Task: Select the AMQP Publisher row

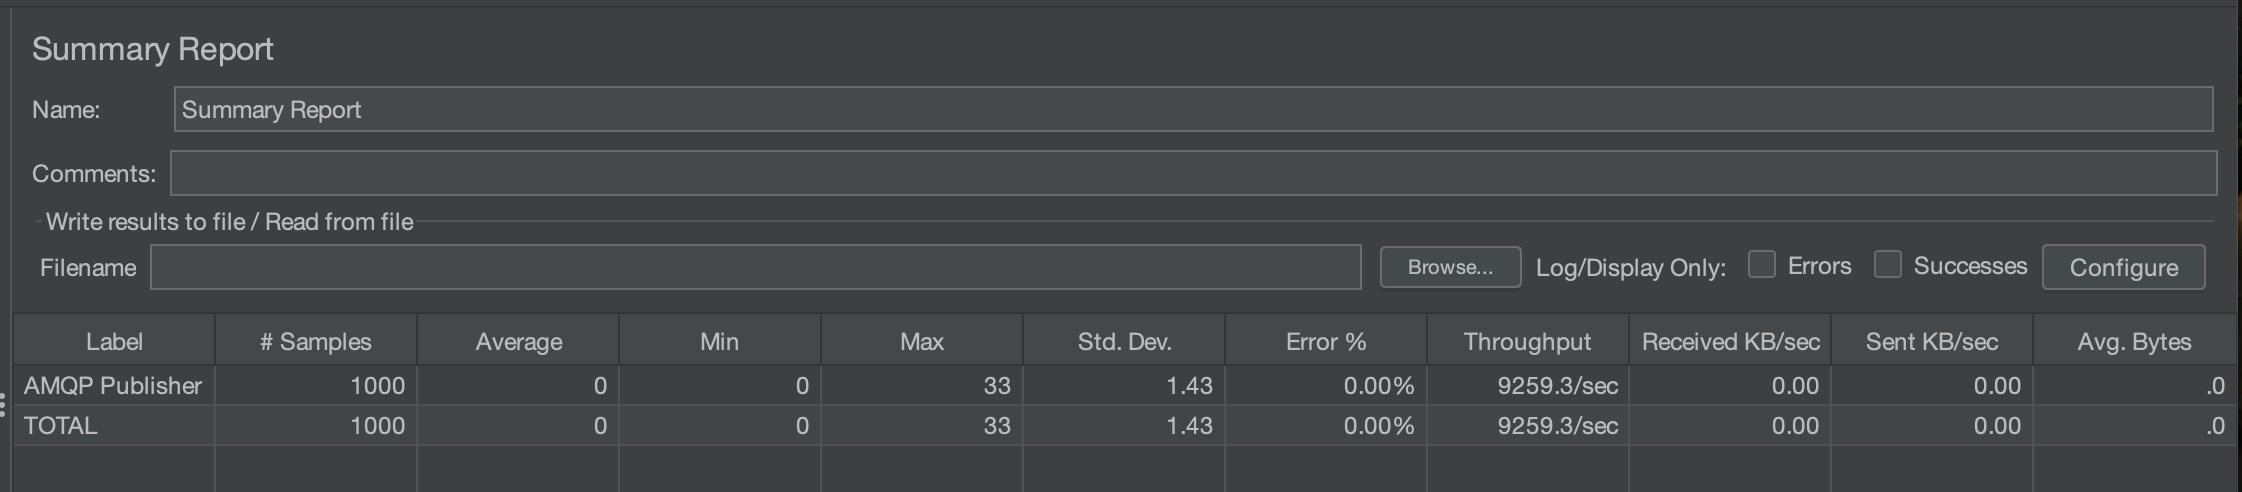Action: coord(113,385)
